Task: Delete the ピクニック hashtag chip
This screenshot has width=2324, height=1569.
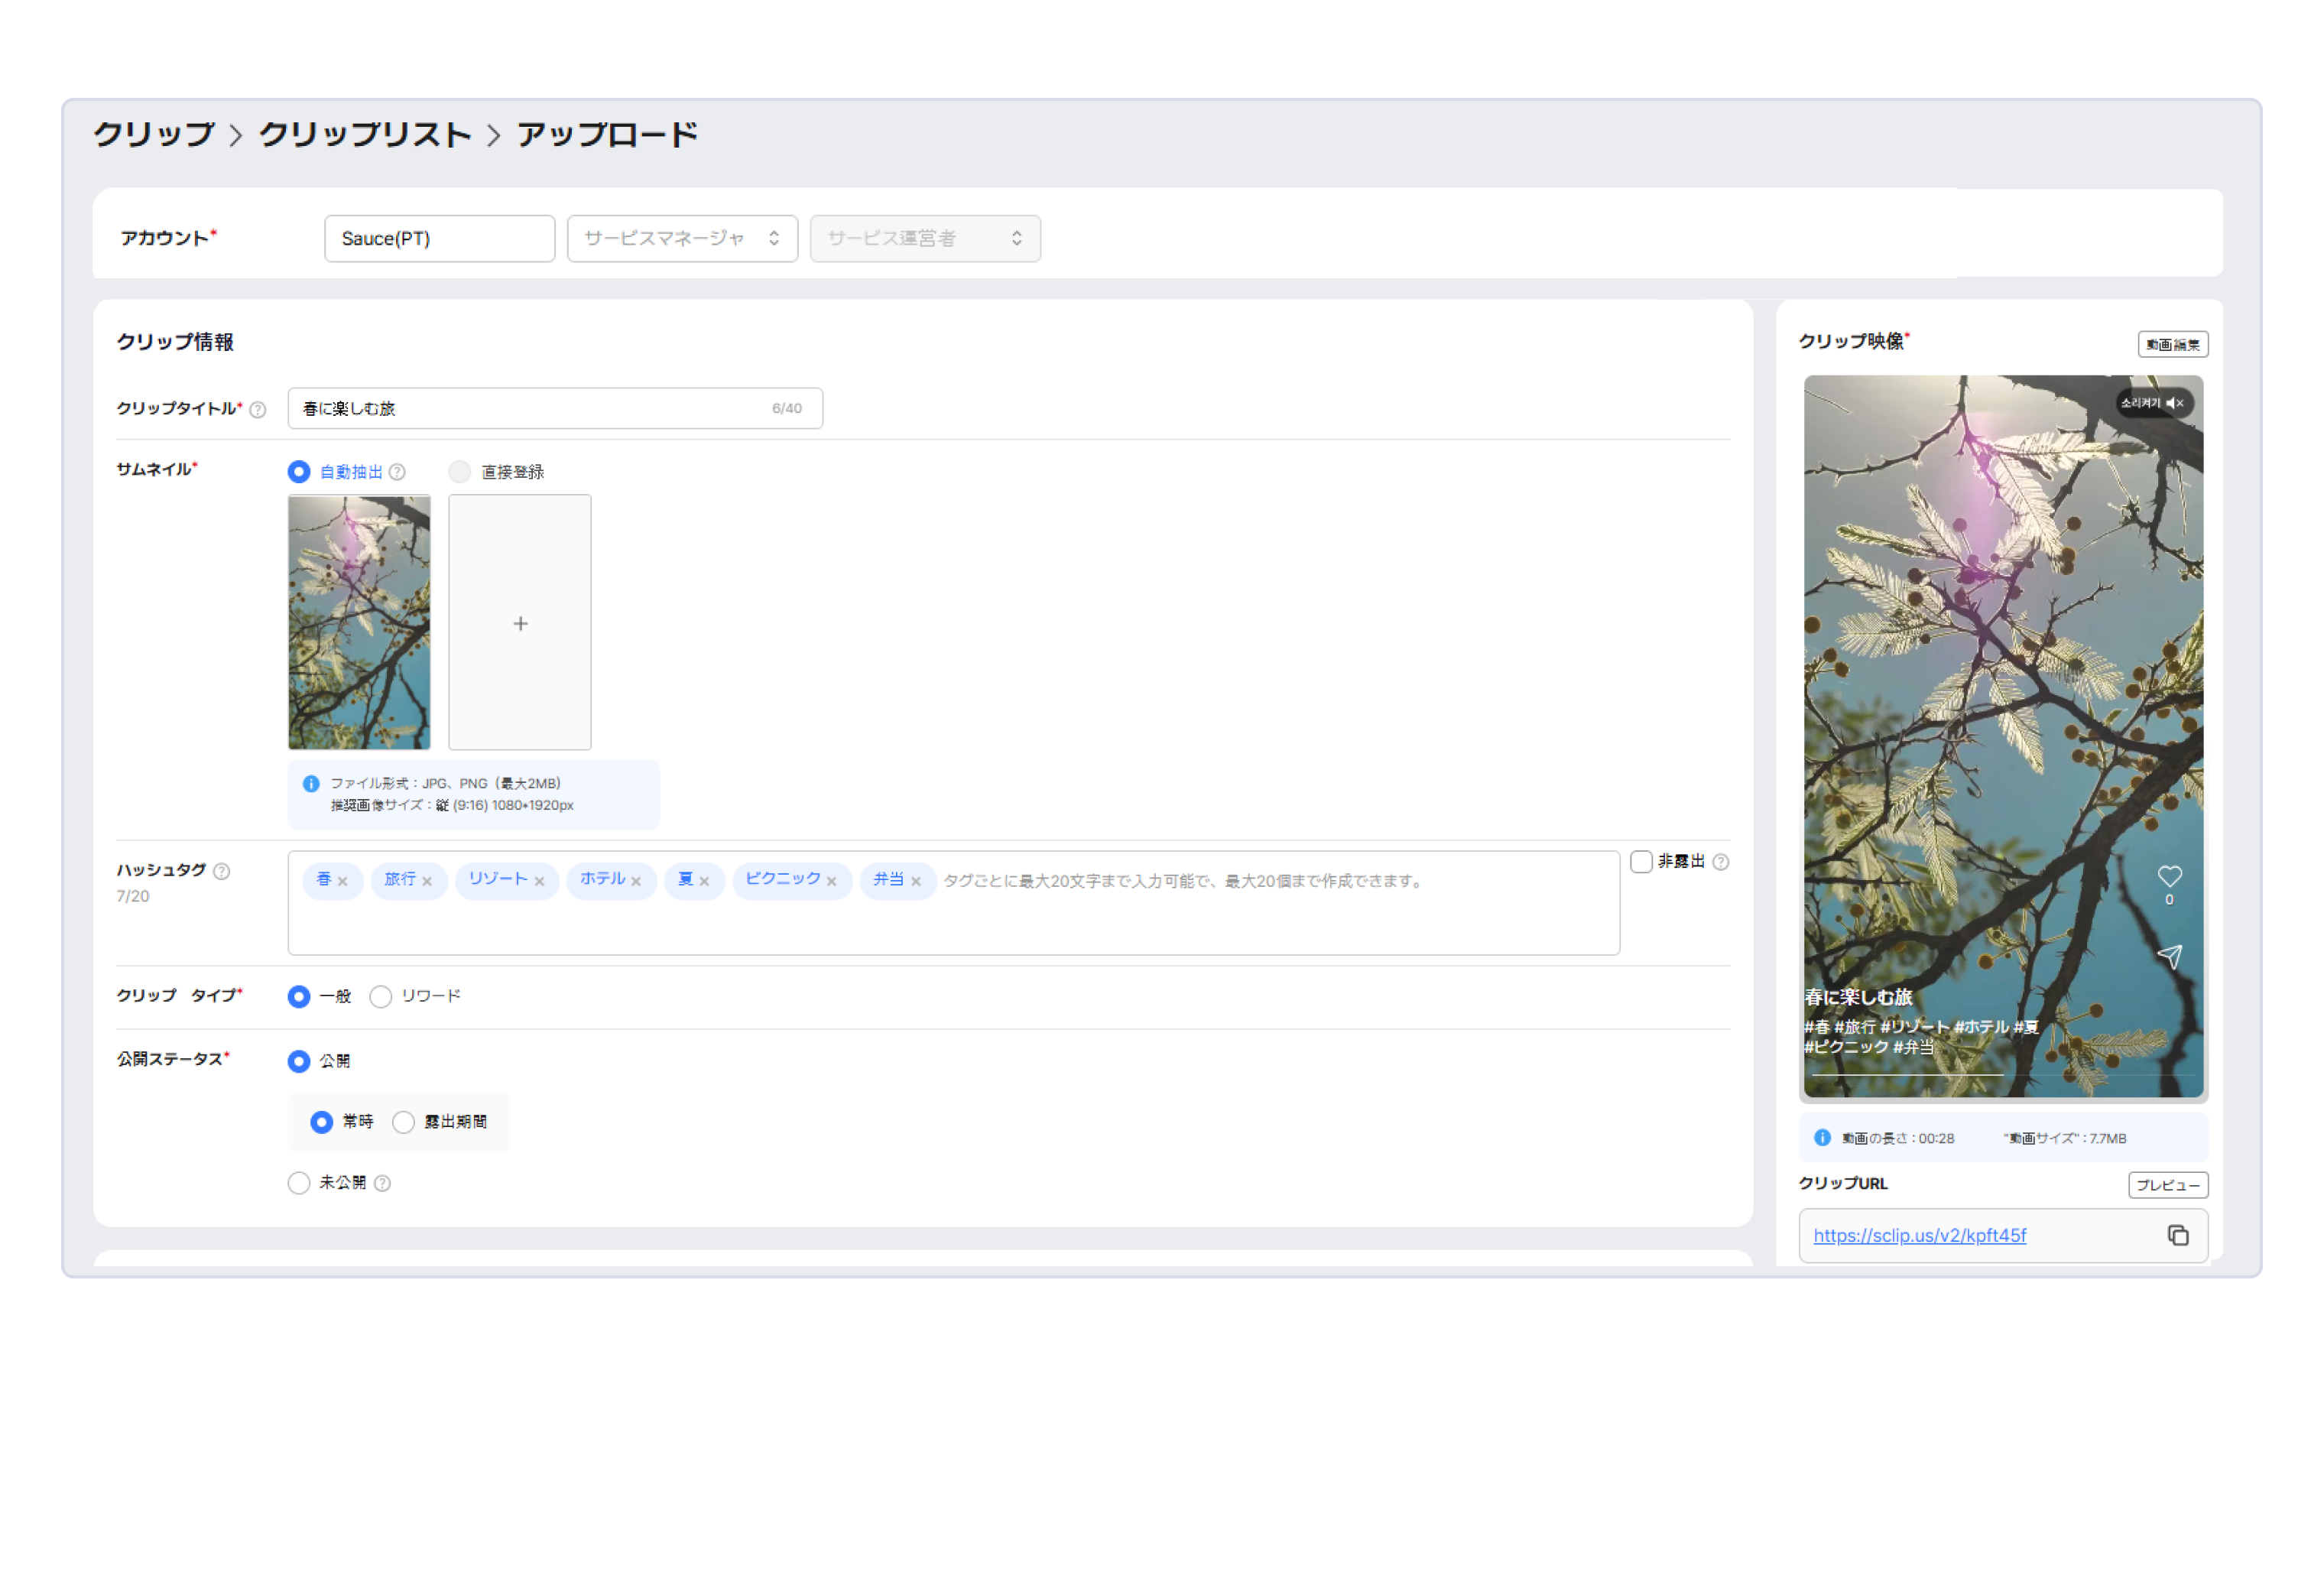Action: point(831,881)
